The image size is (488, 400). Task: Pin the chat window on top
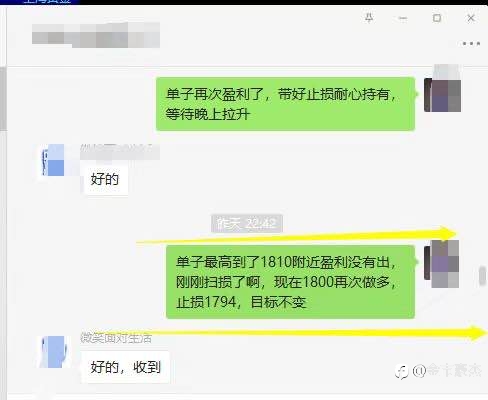coord(369,17)
